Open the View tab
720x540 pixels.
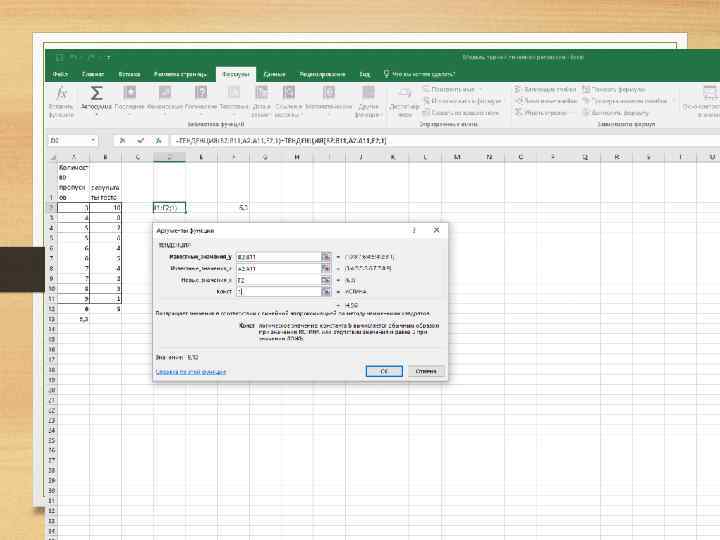(x=365, y=74)
